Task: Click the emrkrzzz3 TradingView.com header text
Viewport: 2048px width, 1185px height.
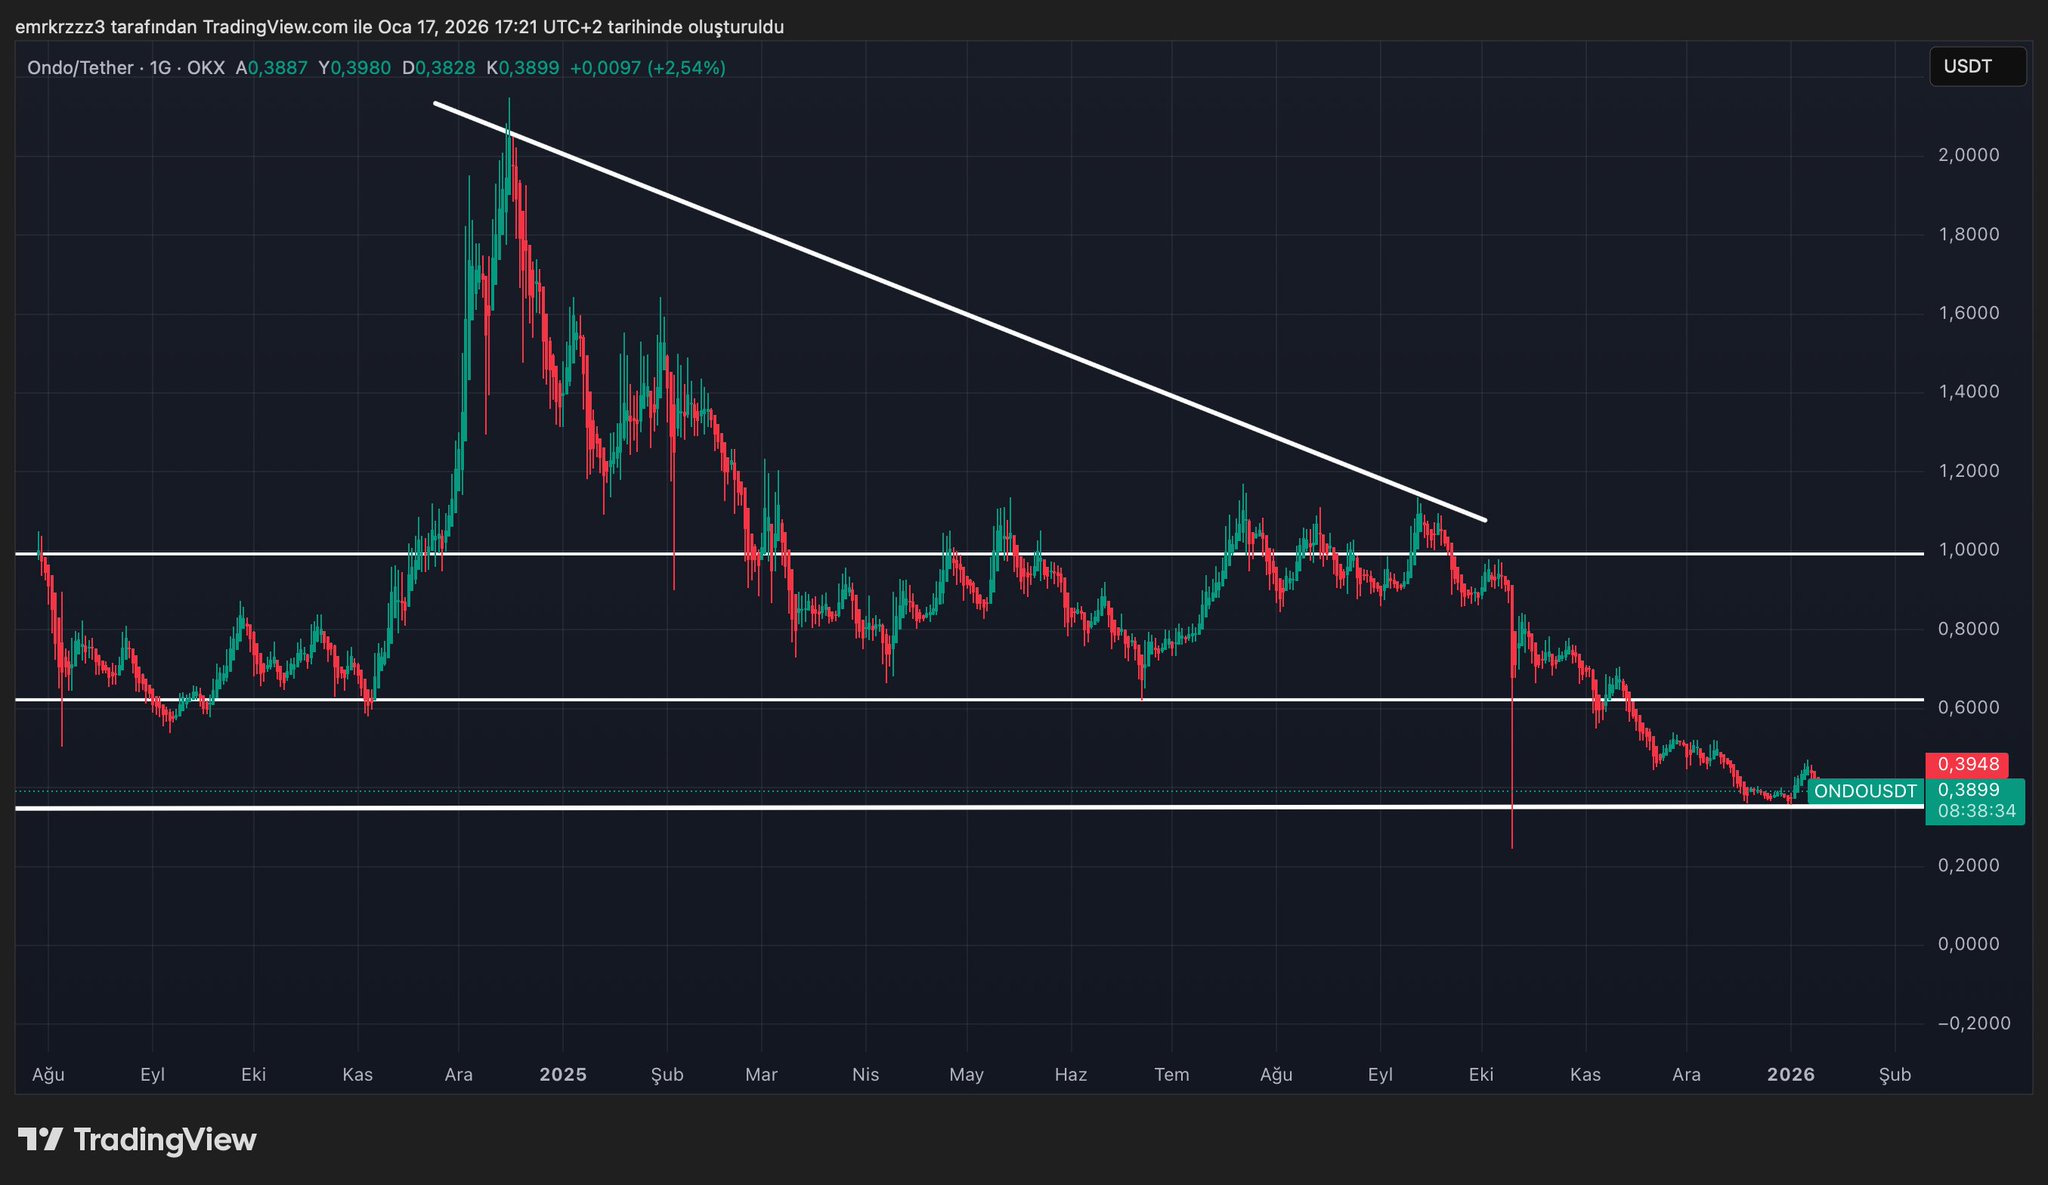Action: (399, 27)
